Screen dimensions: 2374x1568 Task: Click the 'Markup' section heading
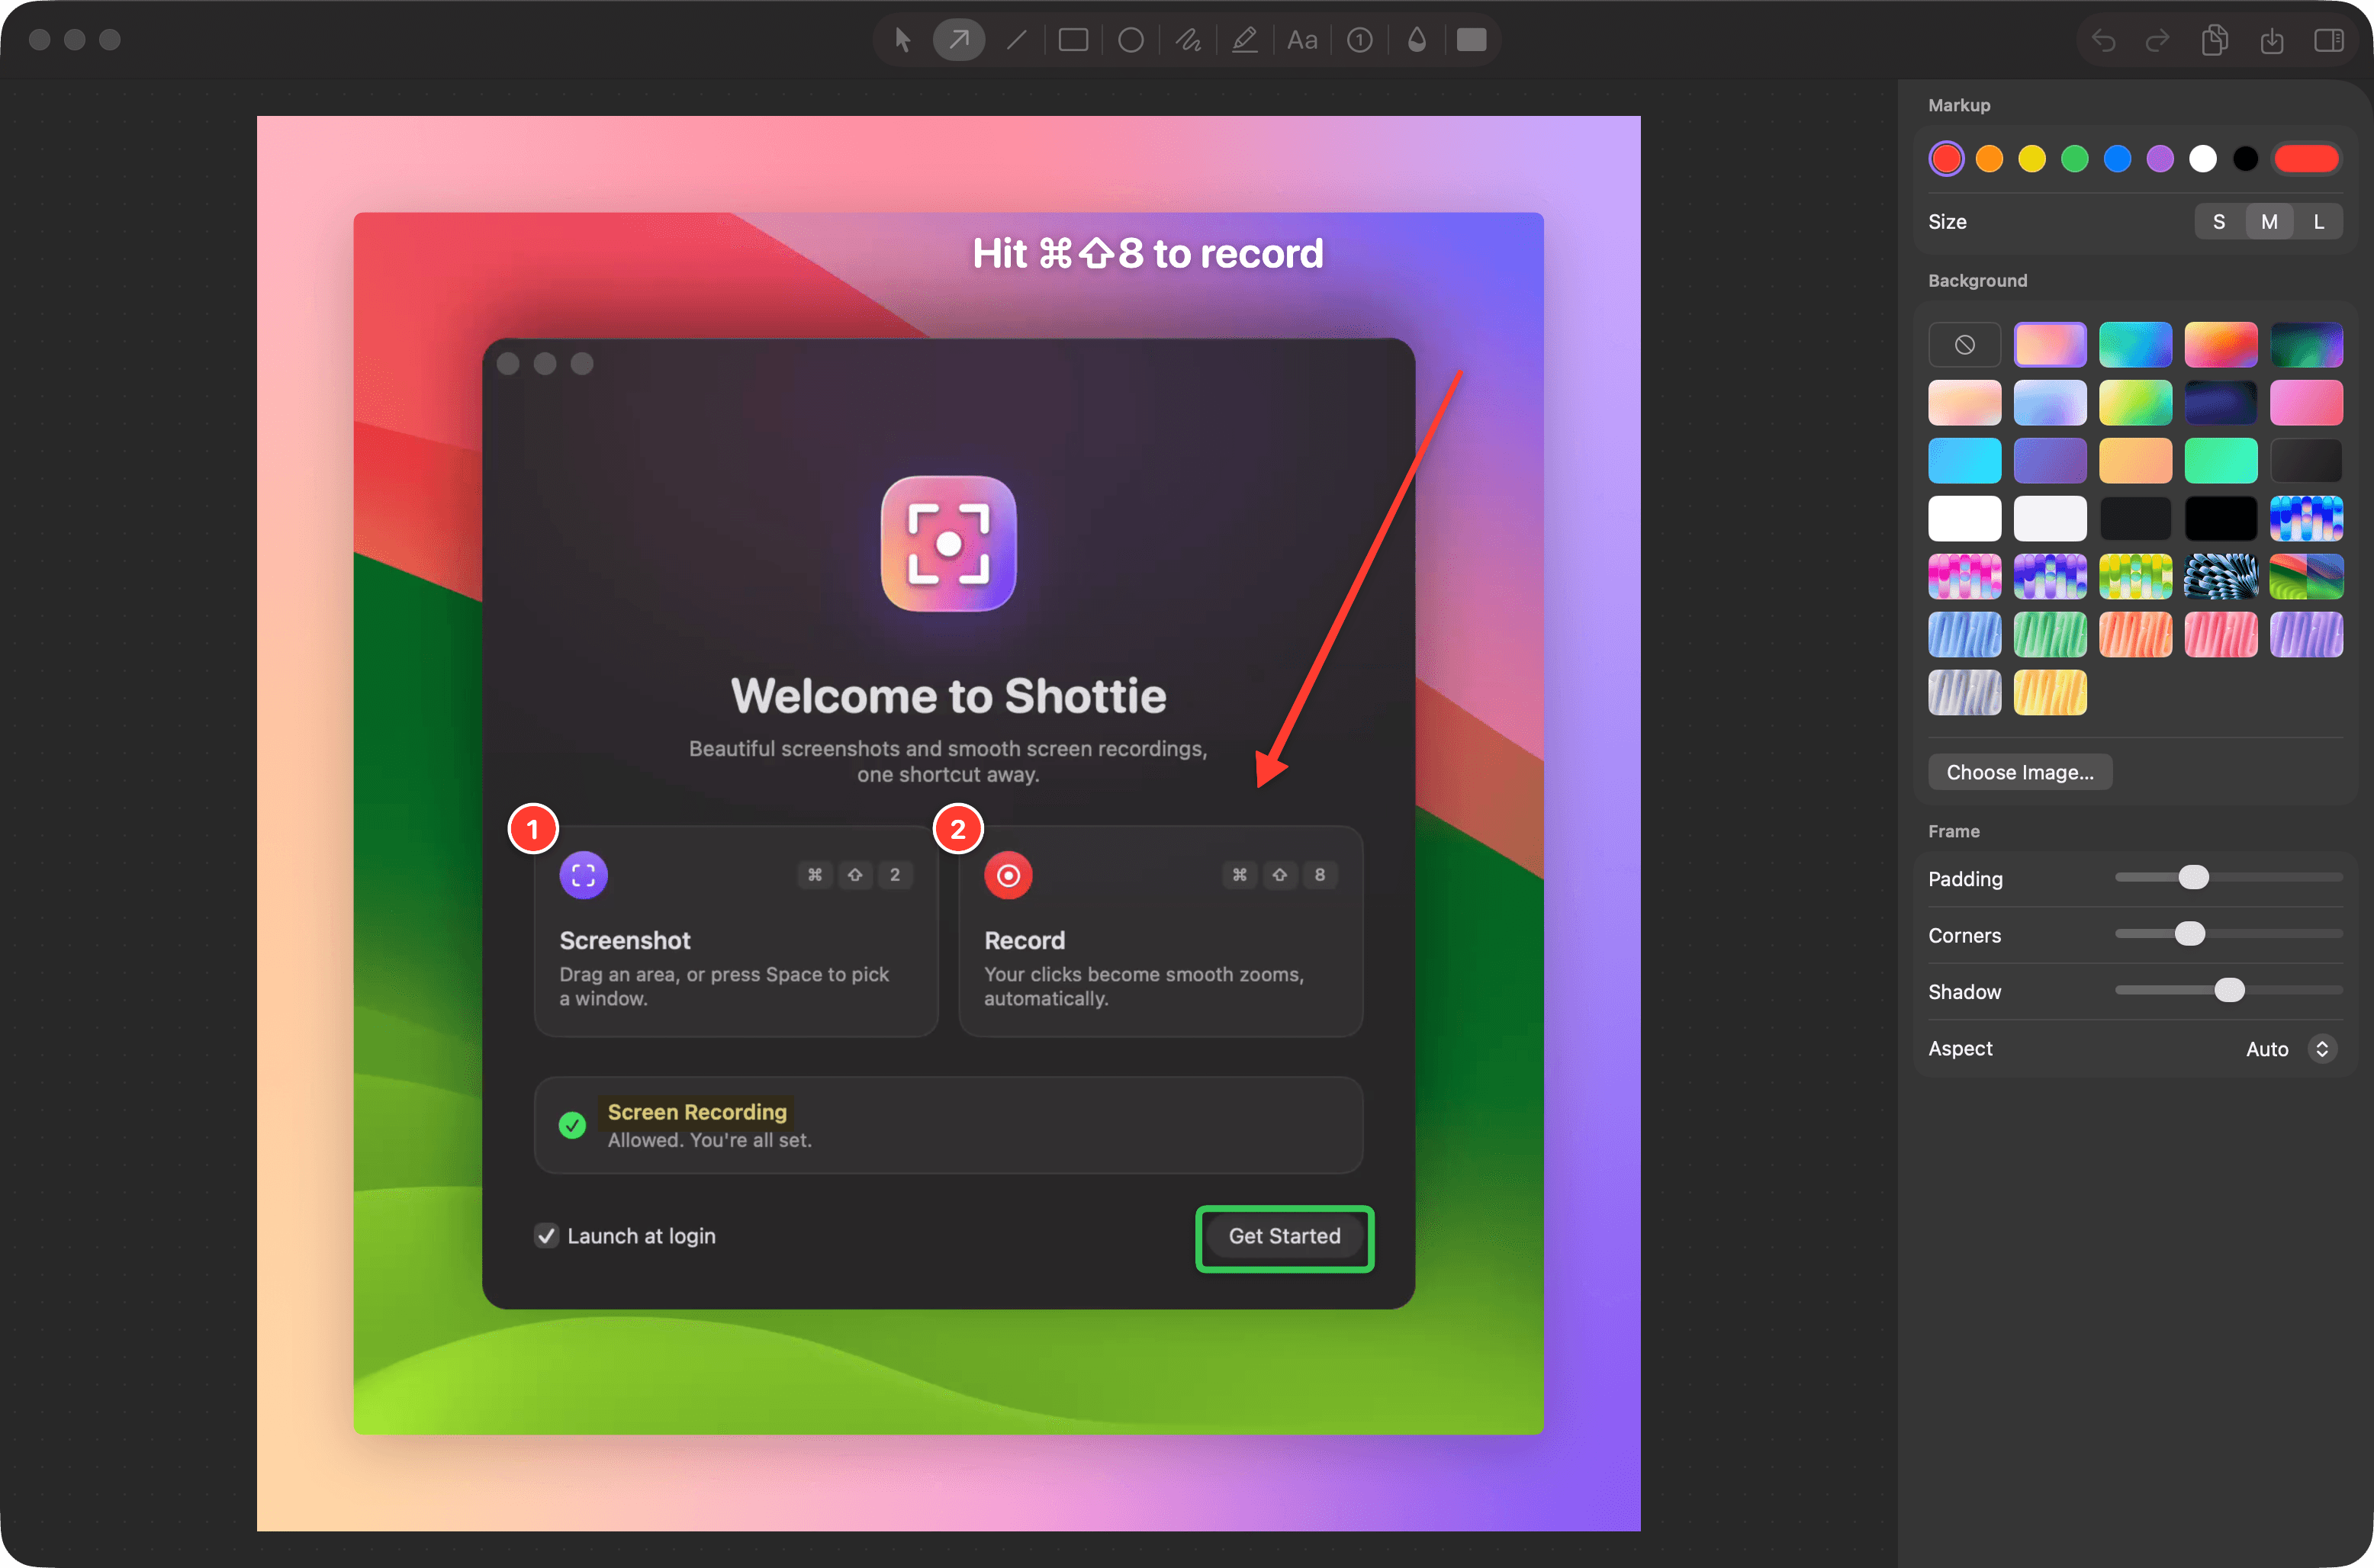pos(1958,105)
